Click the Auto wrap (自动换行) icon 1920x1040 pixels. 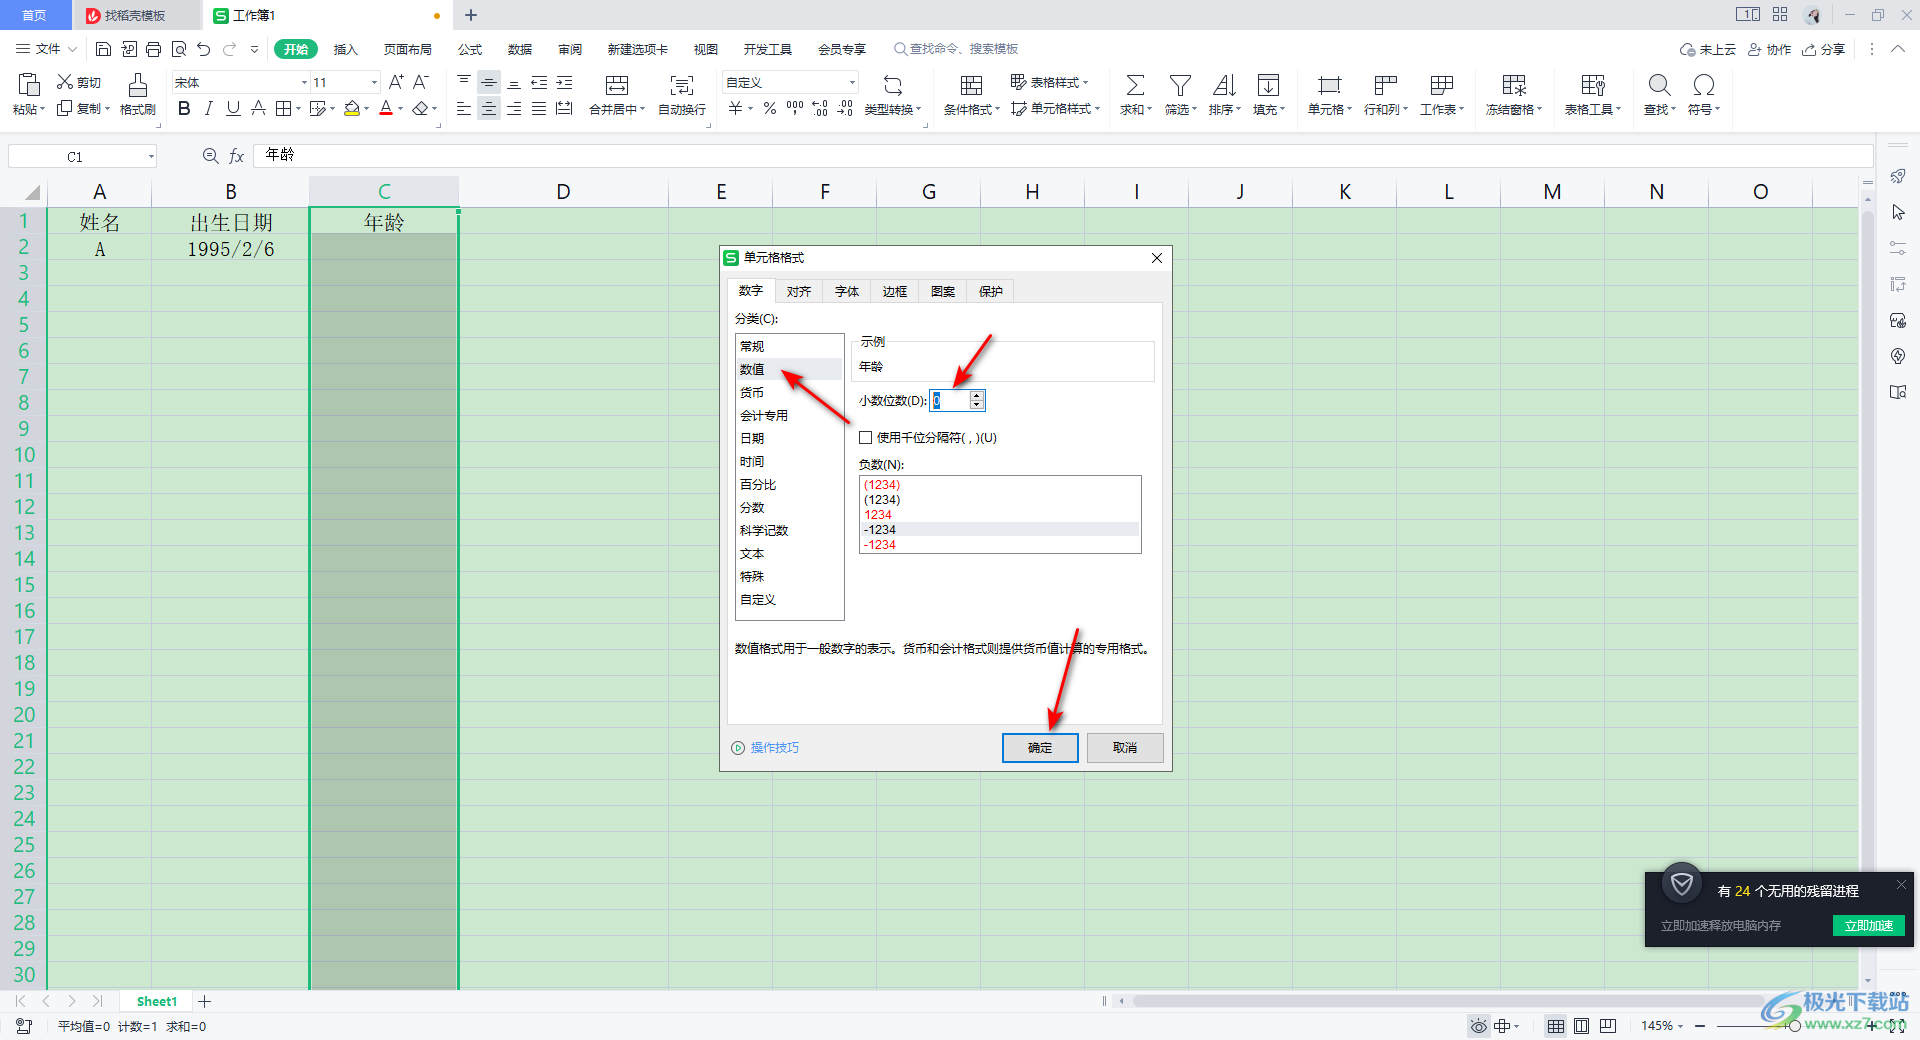pyautogui.click(x=682, y=85)
